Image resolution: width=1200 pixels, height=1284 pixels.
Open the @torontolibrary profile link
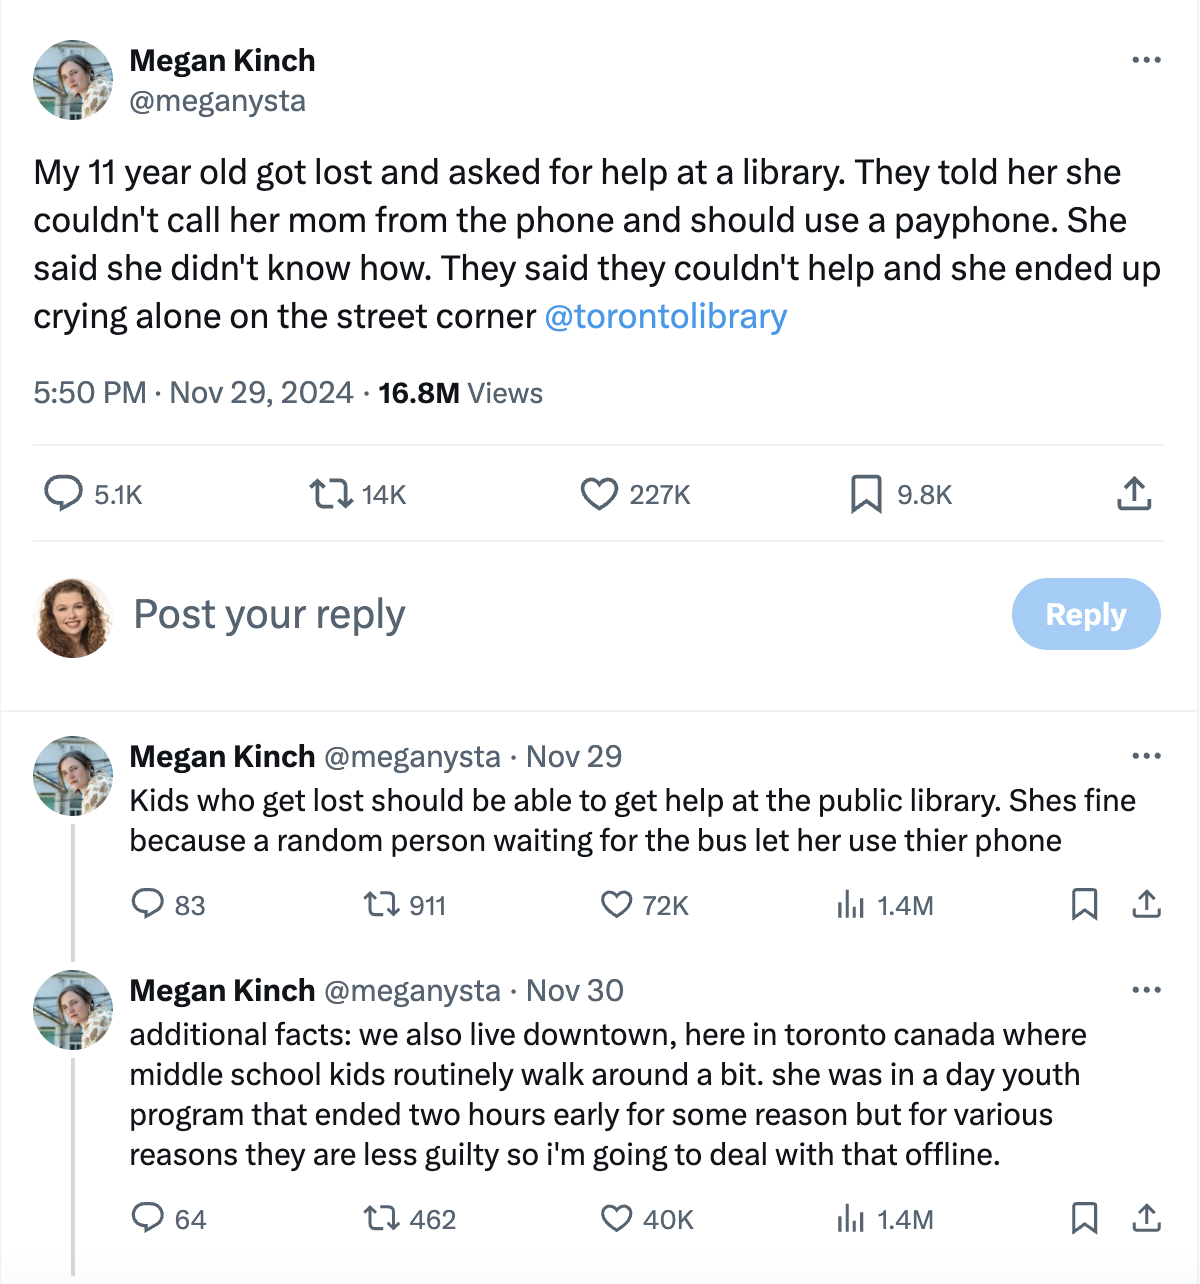click(665, 316)
